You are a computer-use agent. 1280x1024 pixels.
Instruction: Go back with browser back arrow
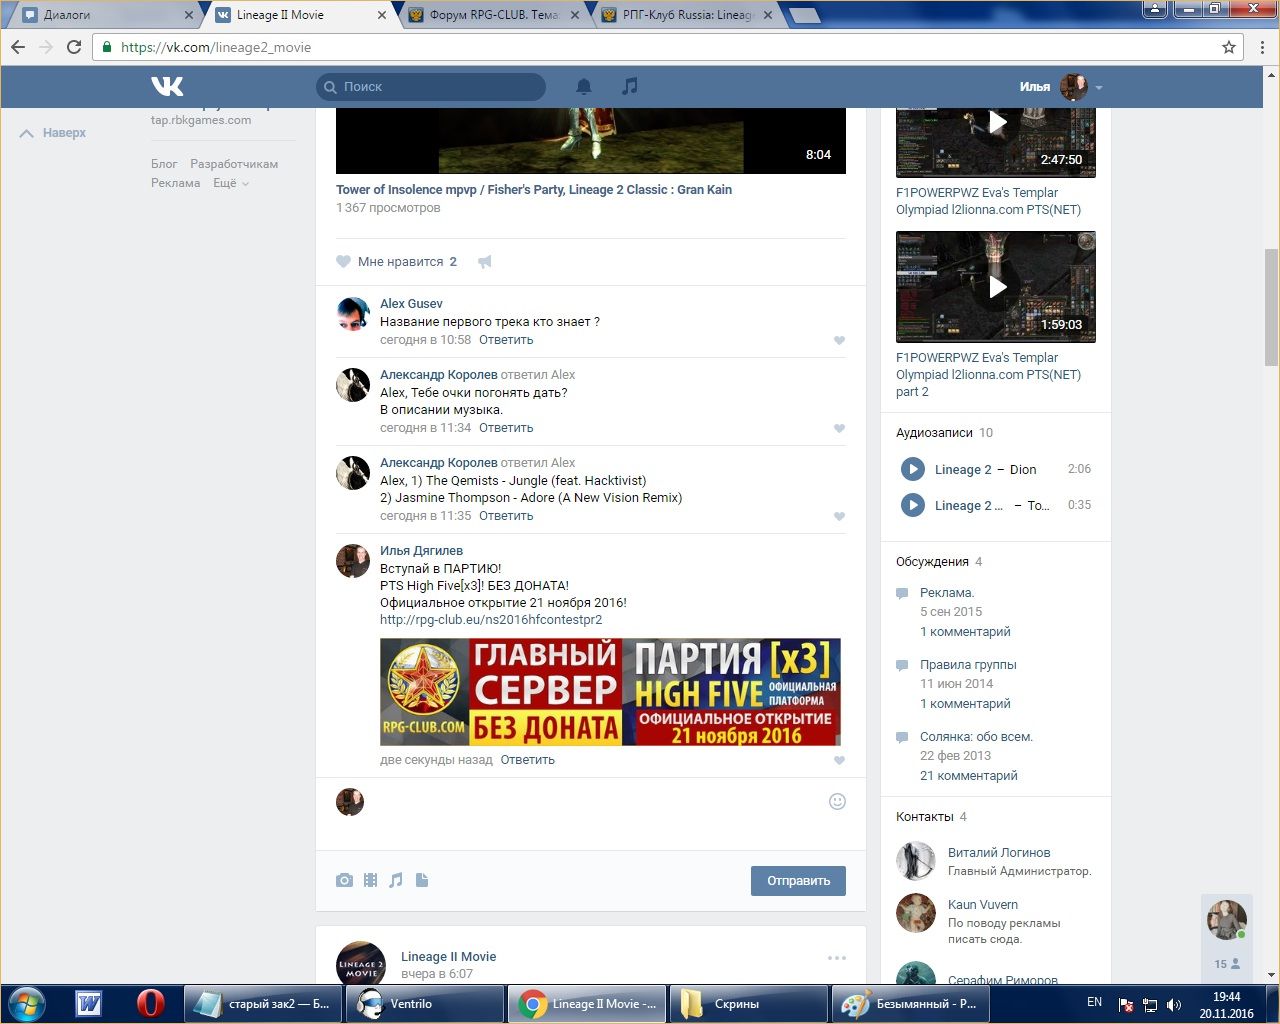pos(18,47)
